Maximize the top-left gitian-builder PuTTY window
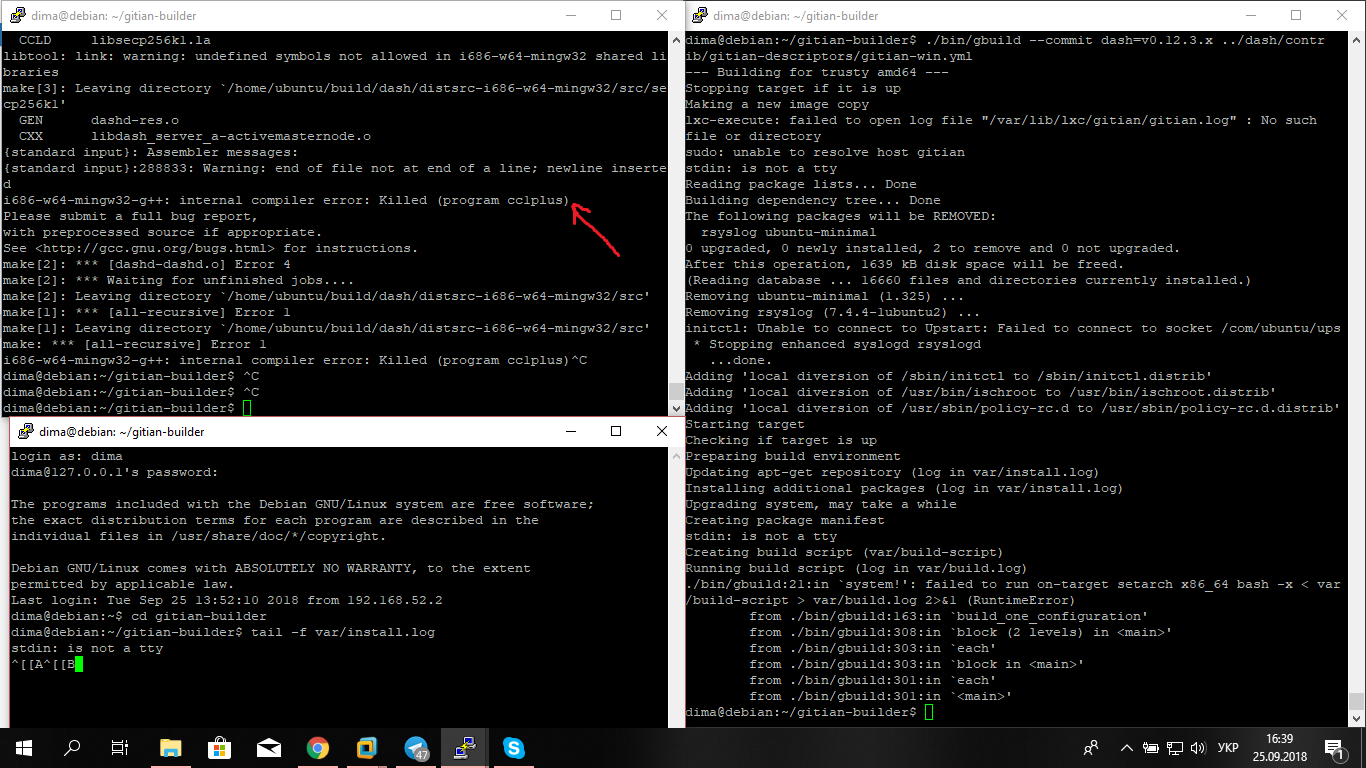The width and height of the screenshot is (1366, 768). 616,15
